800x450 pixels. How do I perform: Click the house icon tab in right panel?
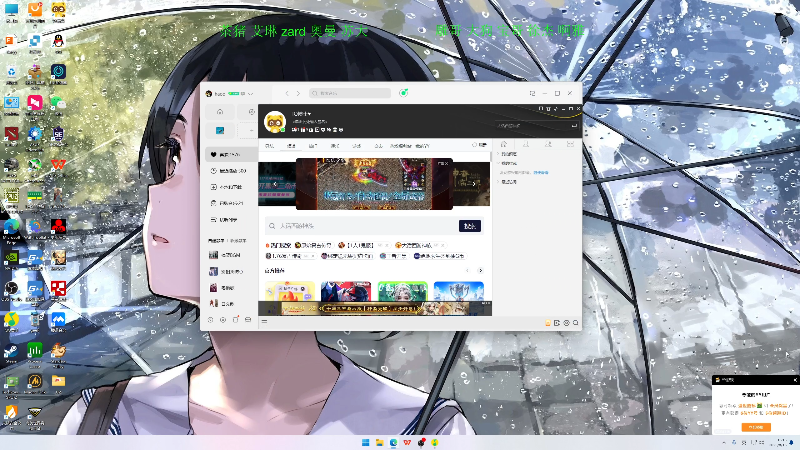click(504, 144)
